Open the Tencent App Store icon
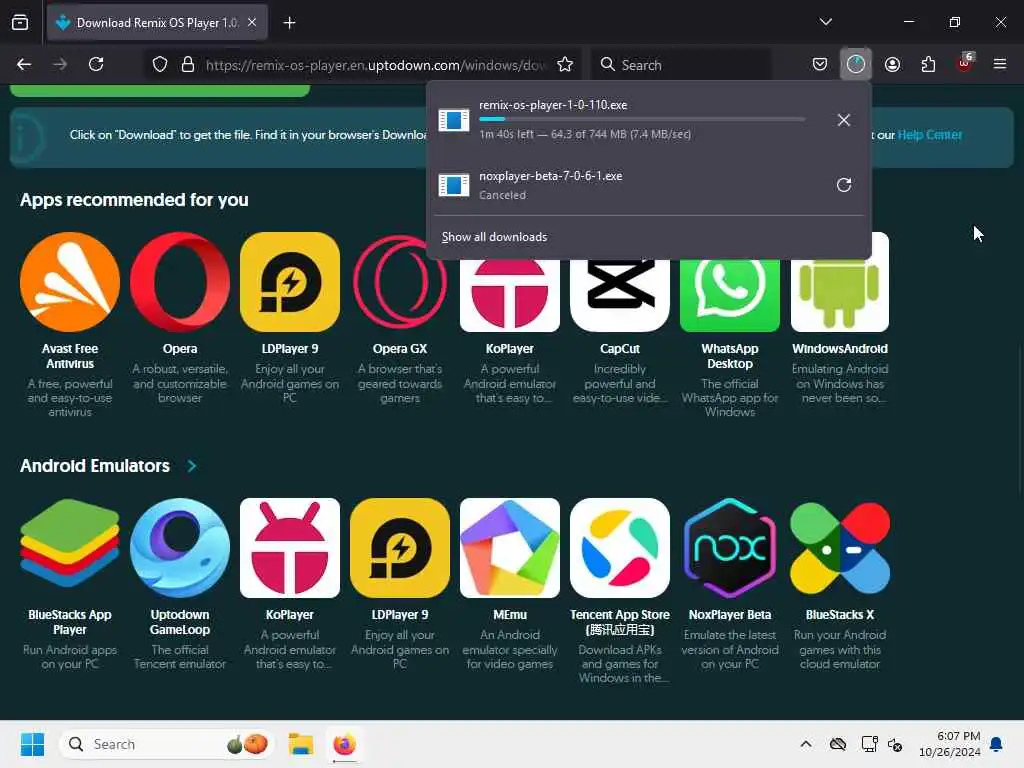This screenshot has width=1024, height=768. pyautogui.click(x=620, y=548)
